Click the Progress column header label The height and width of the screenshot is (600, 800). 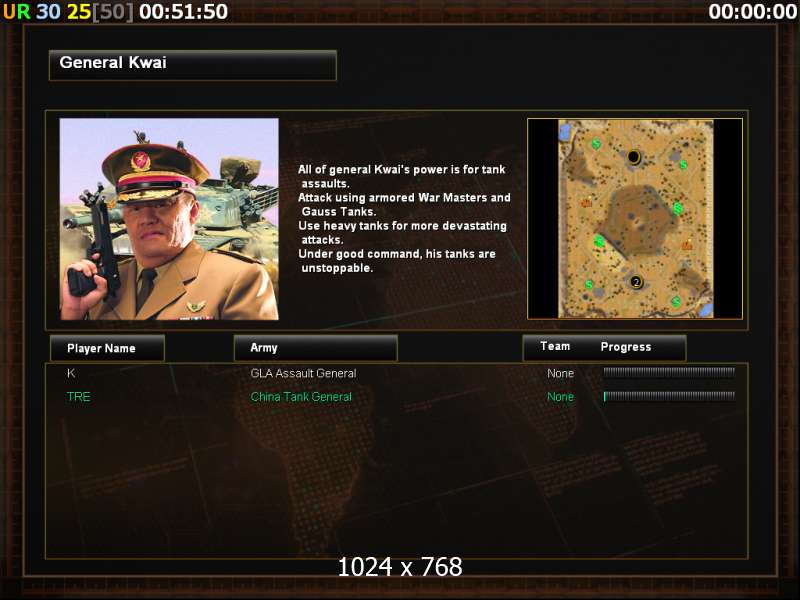click(x=626, y=347)
